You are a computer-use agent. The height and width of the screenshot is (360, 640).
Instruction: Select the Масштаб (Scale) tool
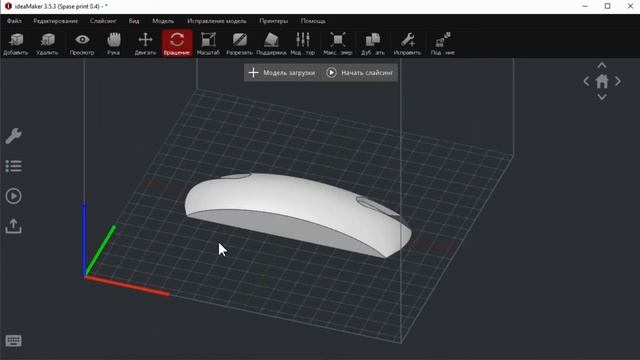(208, 43)
